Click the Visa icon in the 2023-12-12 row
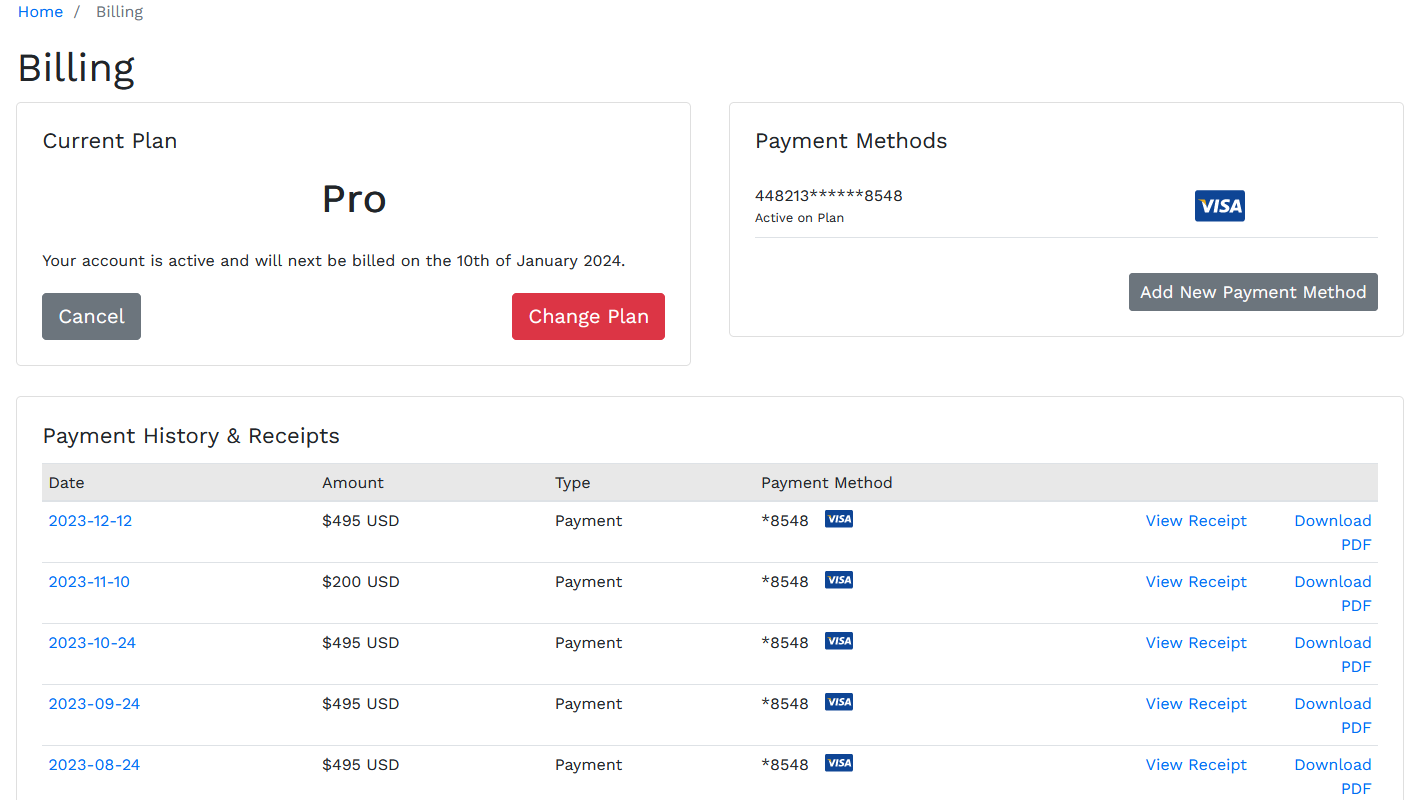Image resolution: width=1411 pixels, height=800 pixels. [839, 519]
